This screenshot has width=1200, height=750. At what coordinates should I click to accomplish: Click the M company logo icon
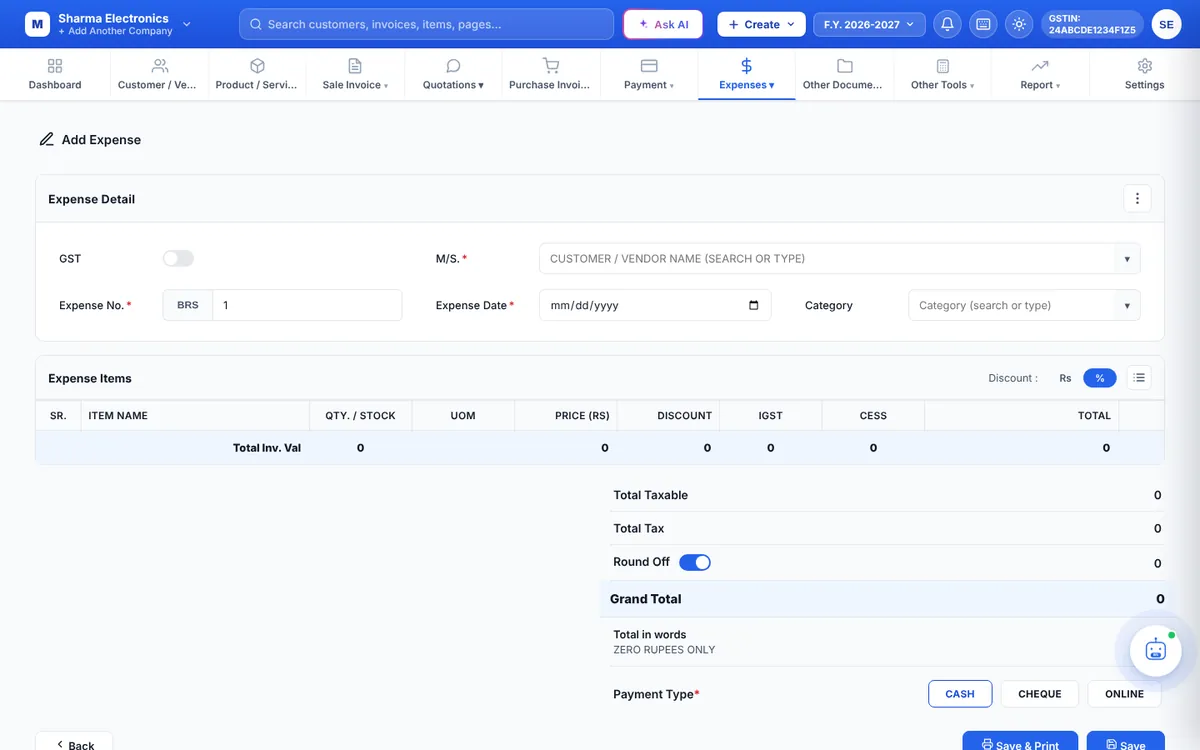click(x=37, y=24)
